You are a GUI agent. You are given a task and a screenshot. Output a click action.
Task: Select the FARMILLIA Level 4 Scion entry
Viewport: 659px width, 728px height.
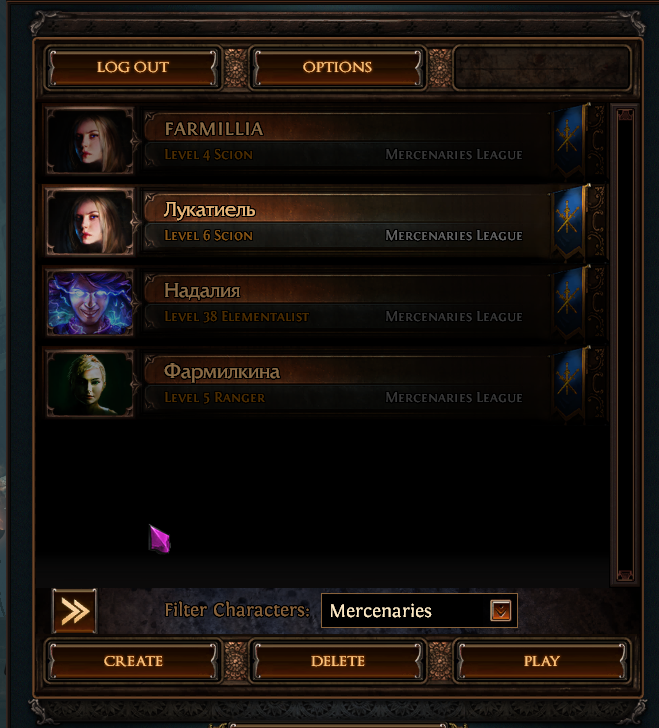(x=325, y=141)
